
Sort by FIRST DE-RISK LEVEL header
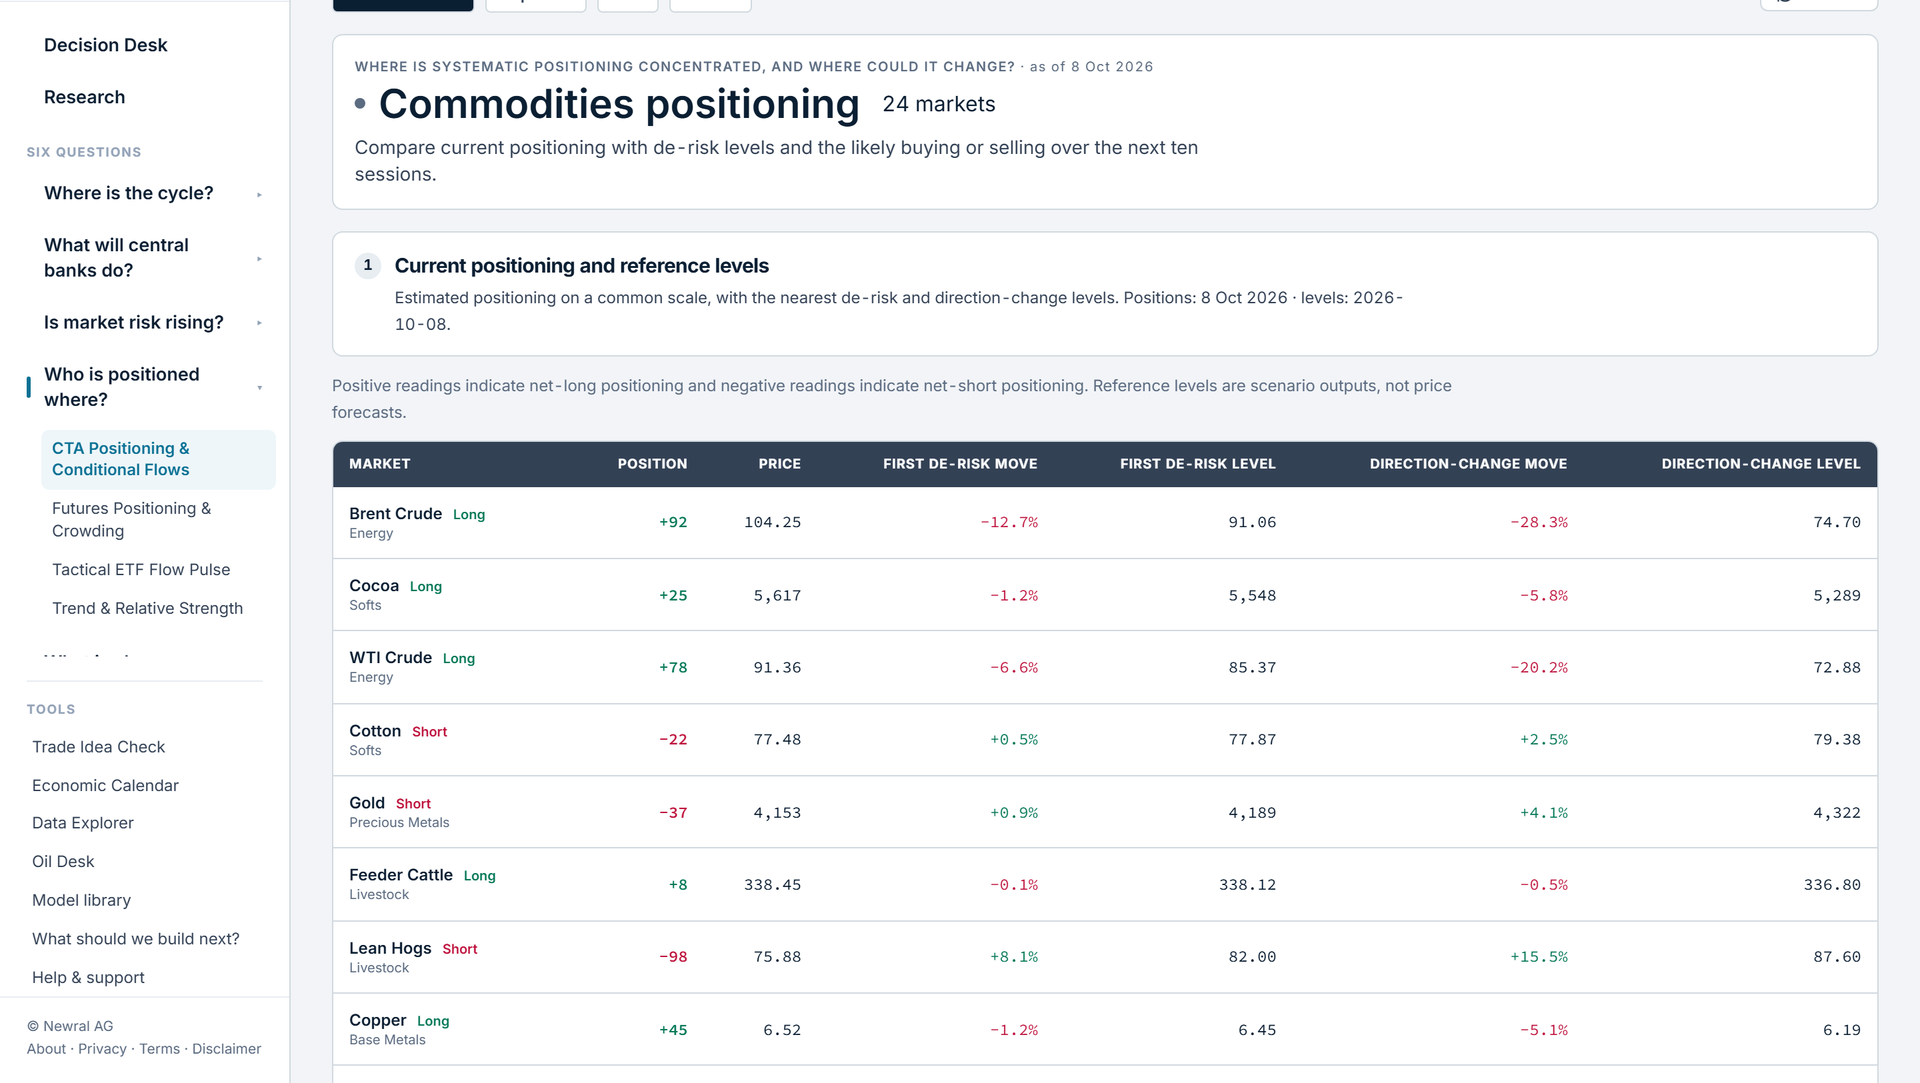[1197, 464]
